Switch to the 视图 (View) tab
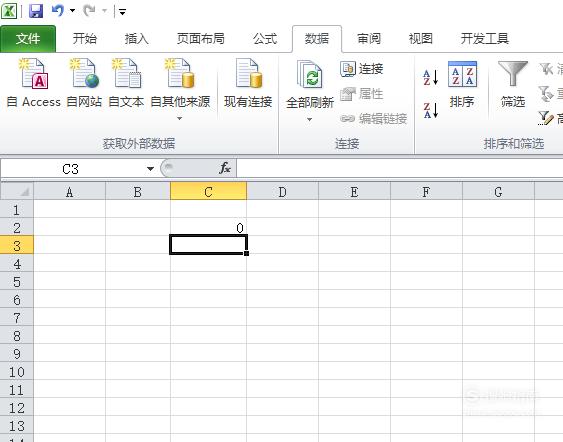Screen dimensions: 563x442 [x=420, y=39]
